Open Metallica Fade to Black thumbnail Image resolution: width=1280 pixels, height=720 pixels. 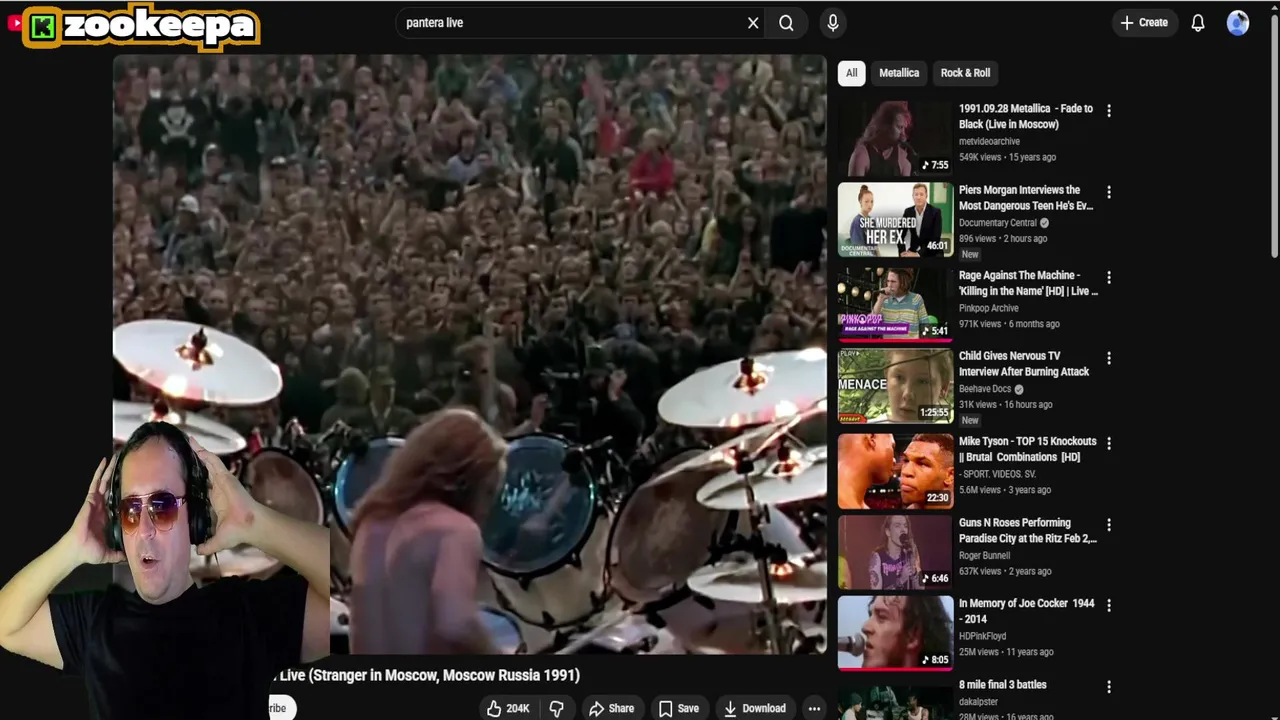coord(895,138)
